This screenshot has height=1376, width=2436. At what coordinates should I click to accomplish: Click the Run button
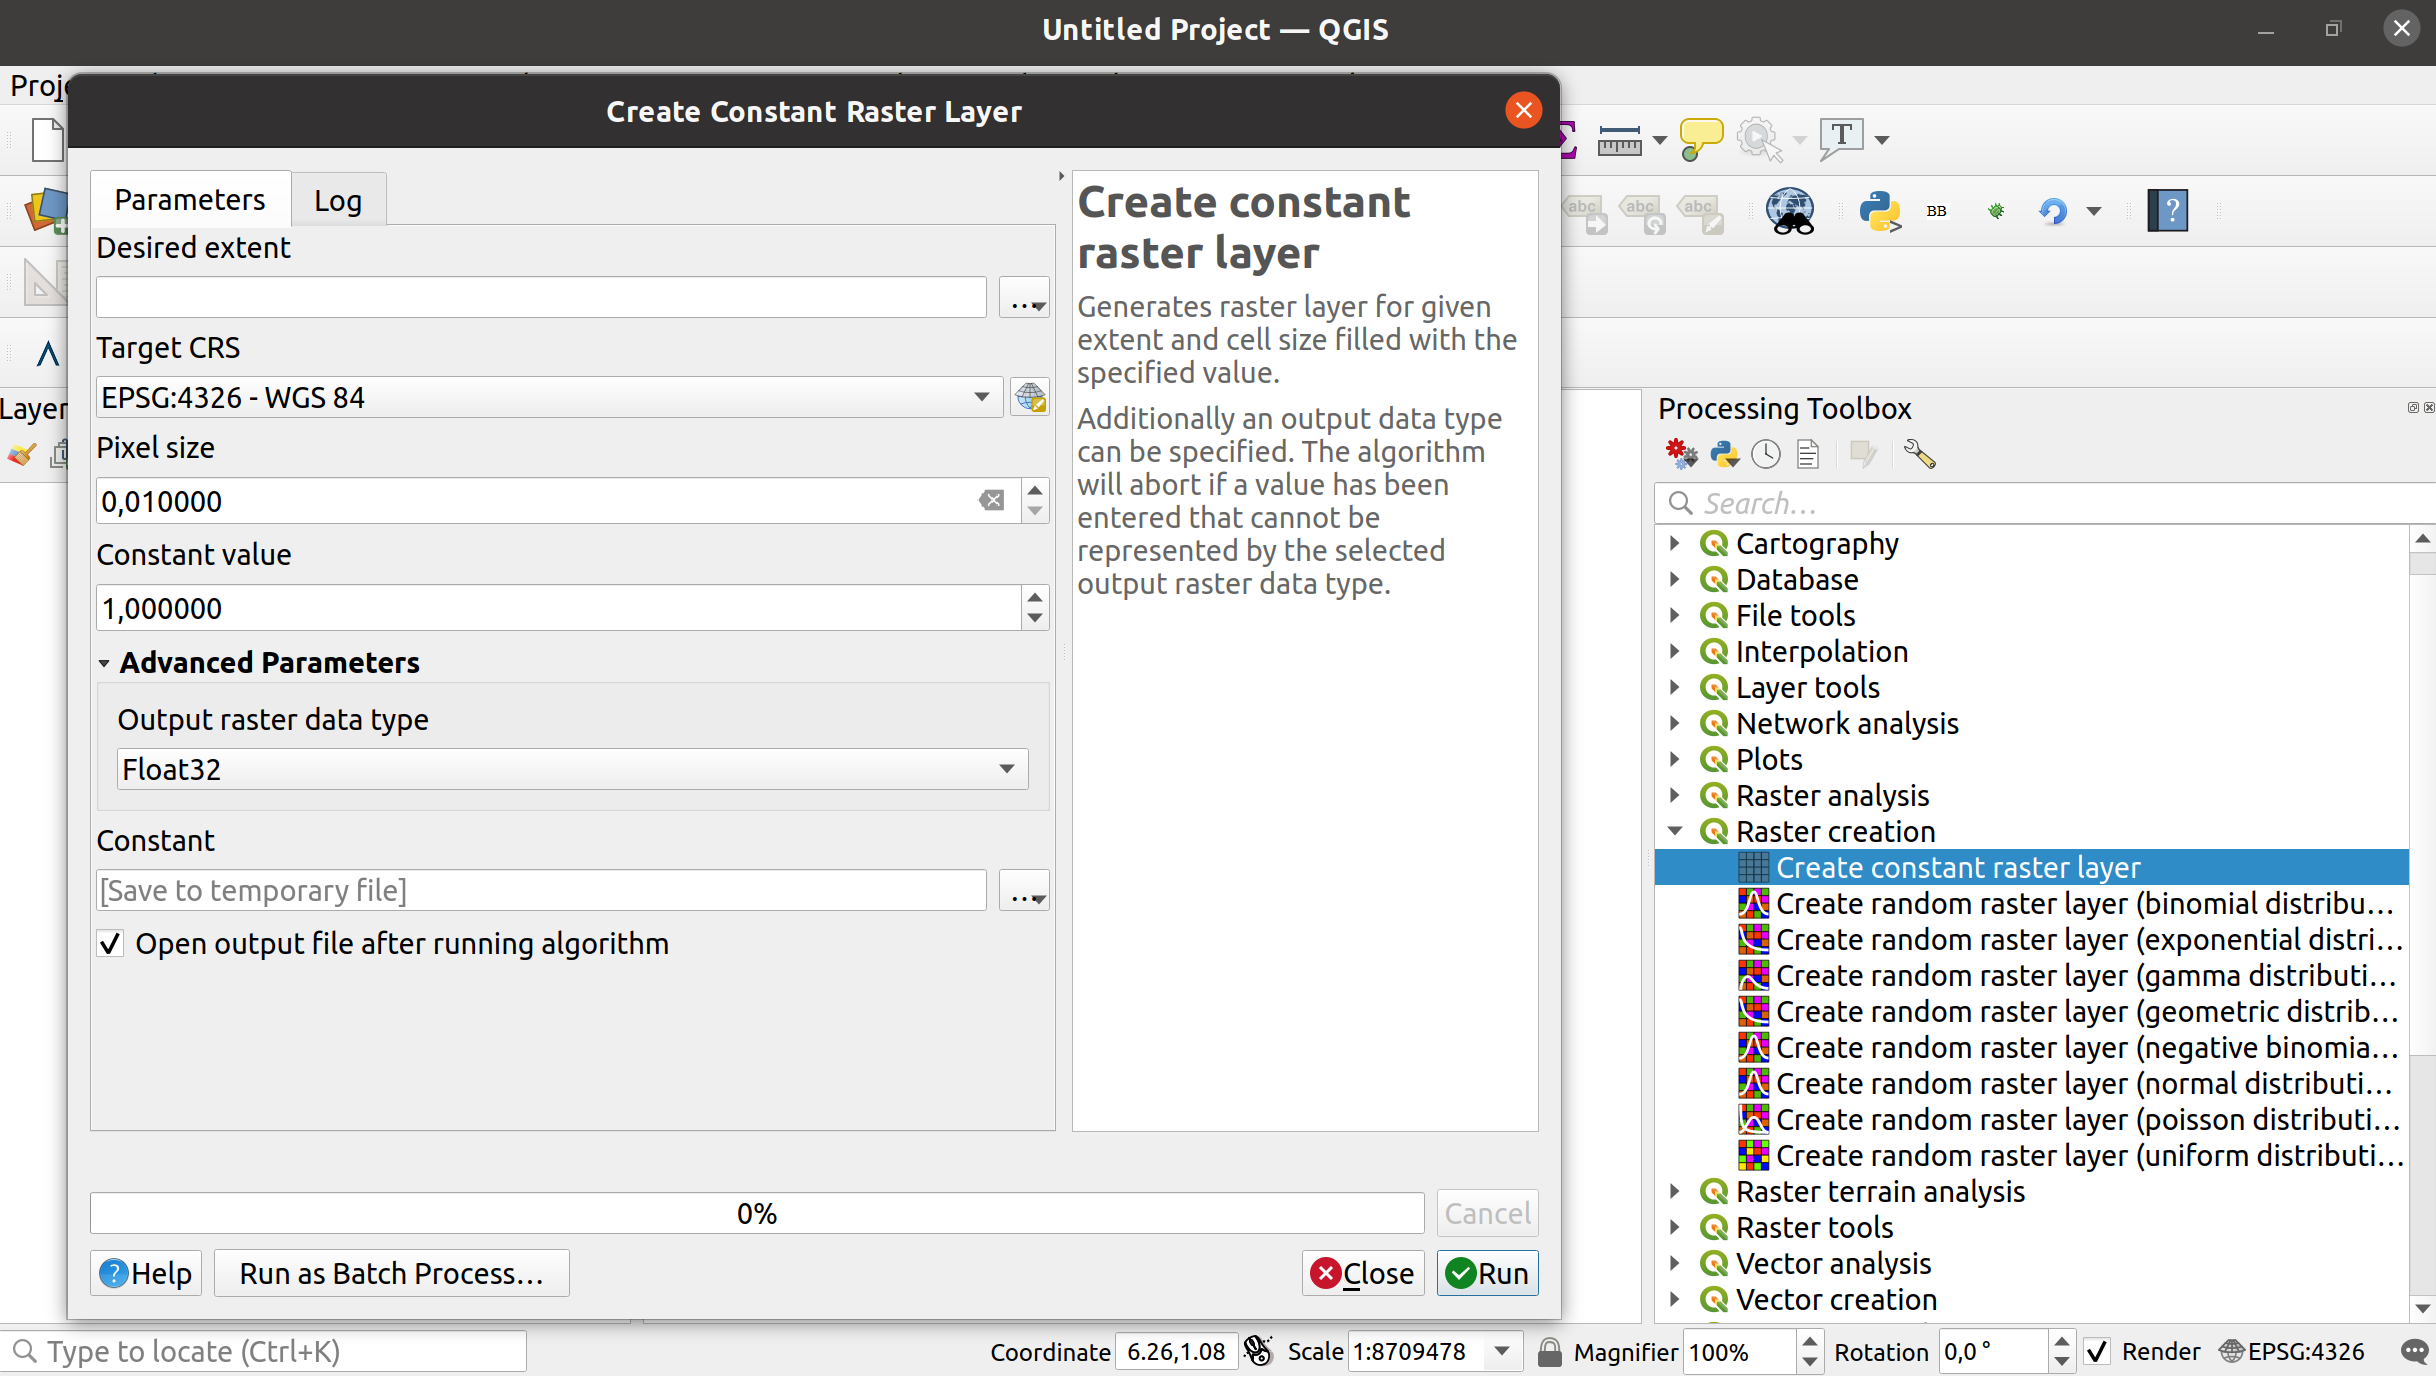click(1487, 1273)
